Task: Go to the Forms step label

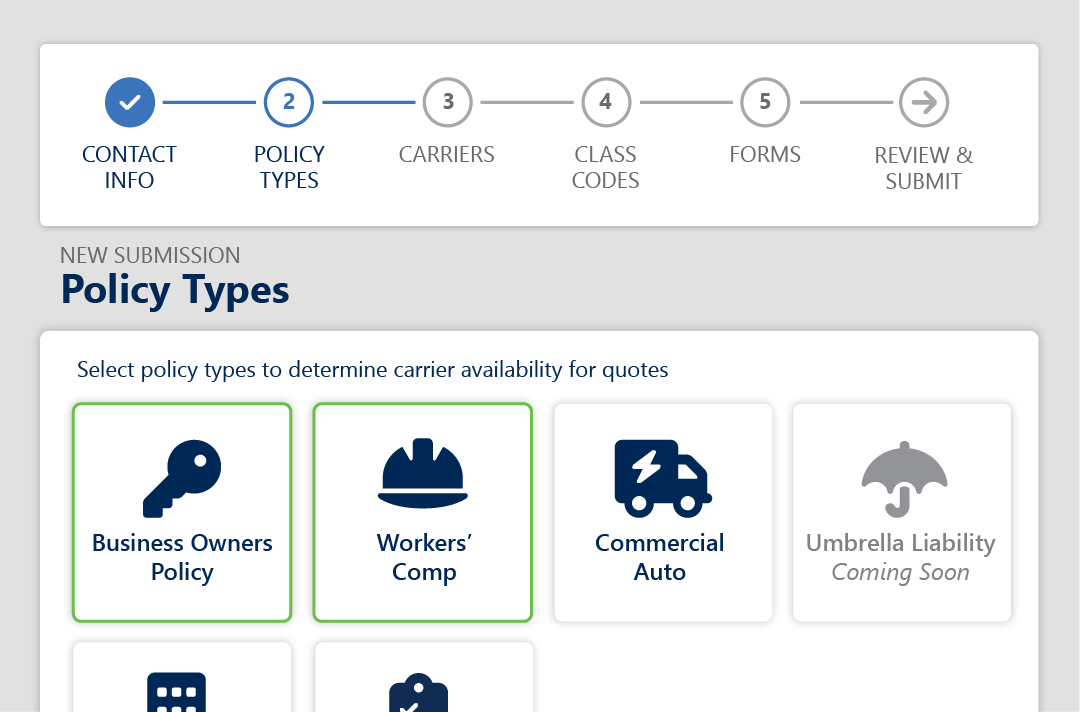Action: pos(765,155)
